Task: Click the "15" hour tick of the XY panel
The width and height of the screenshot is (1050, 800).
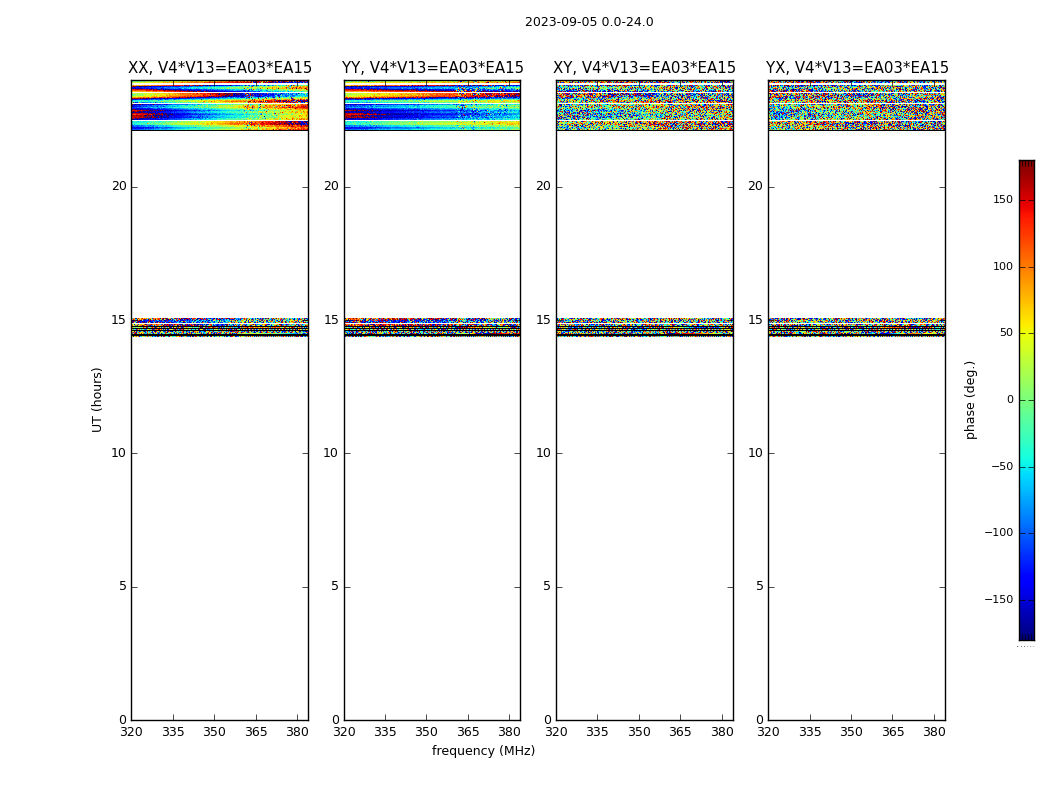Action: 543,320
